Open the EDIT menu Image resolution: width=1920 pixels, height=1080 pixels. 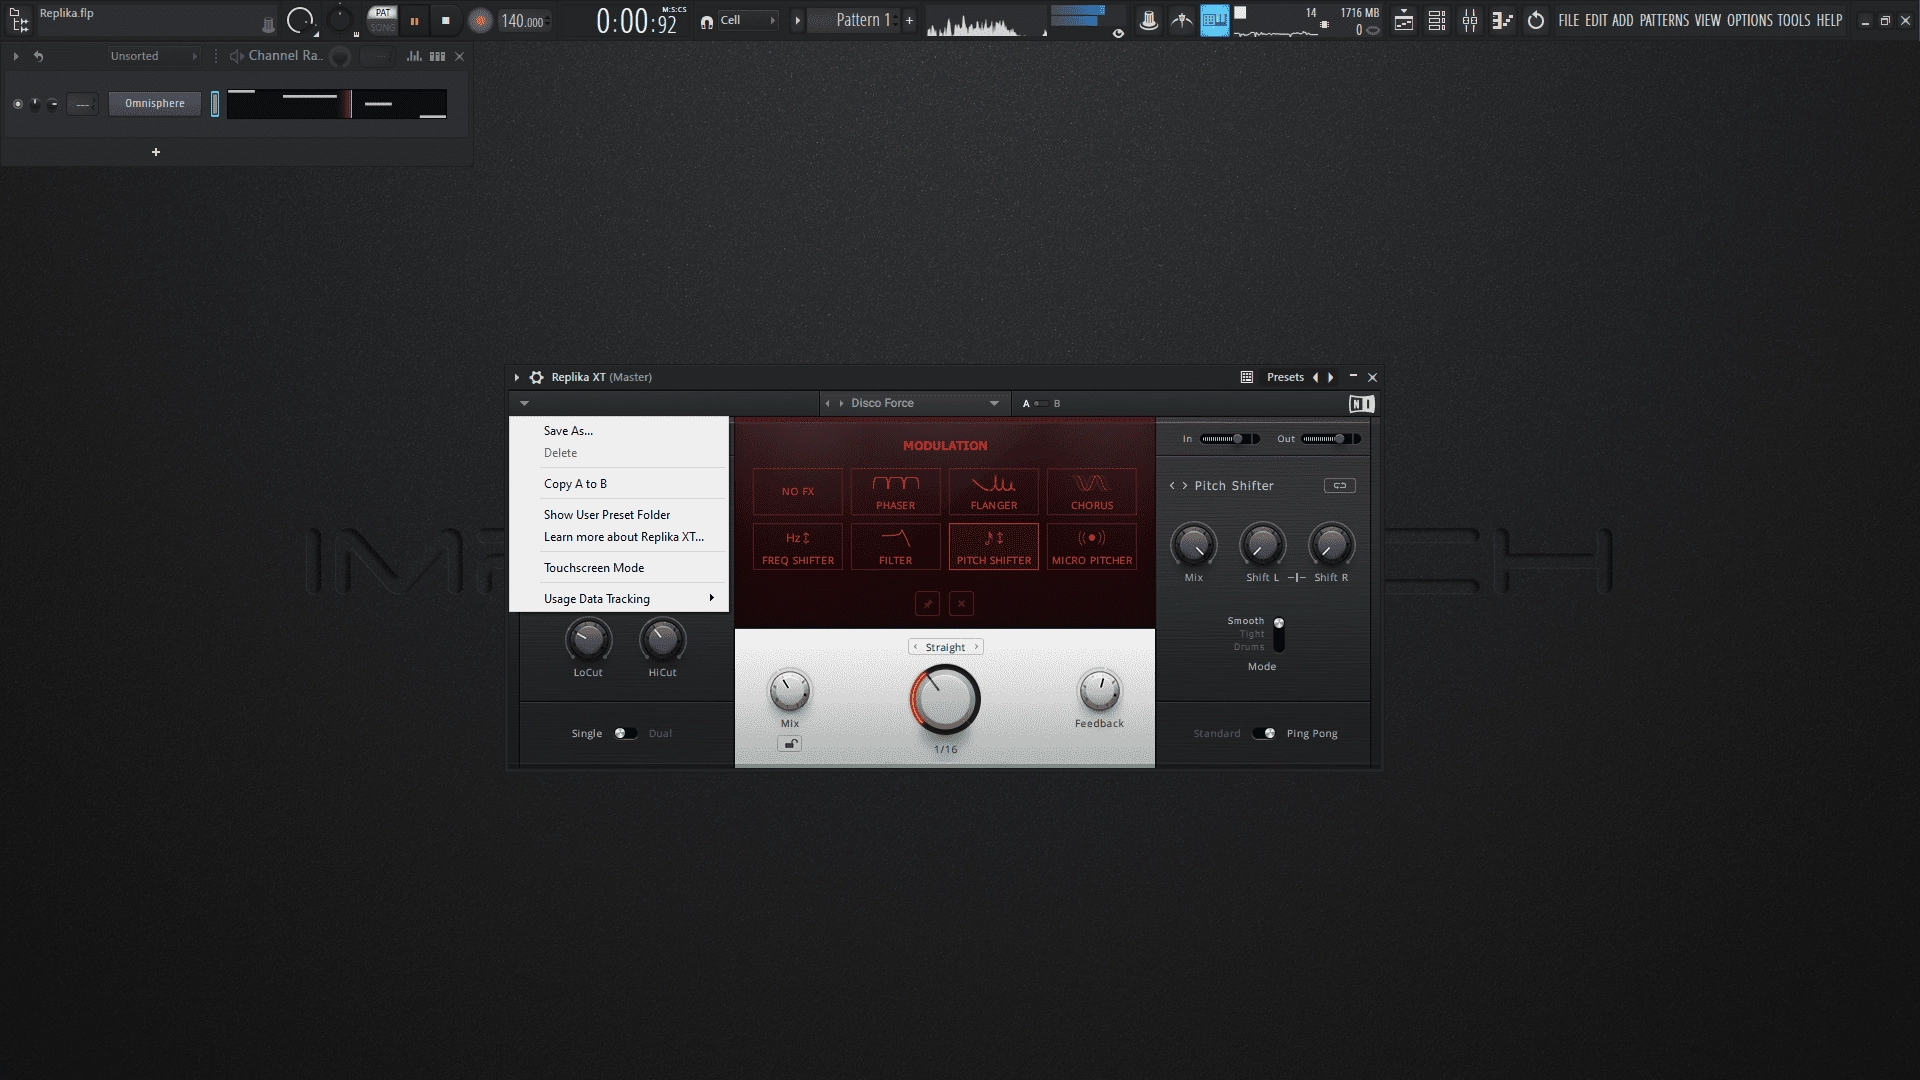coord(1596,20)
